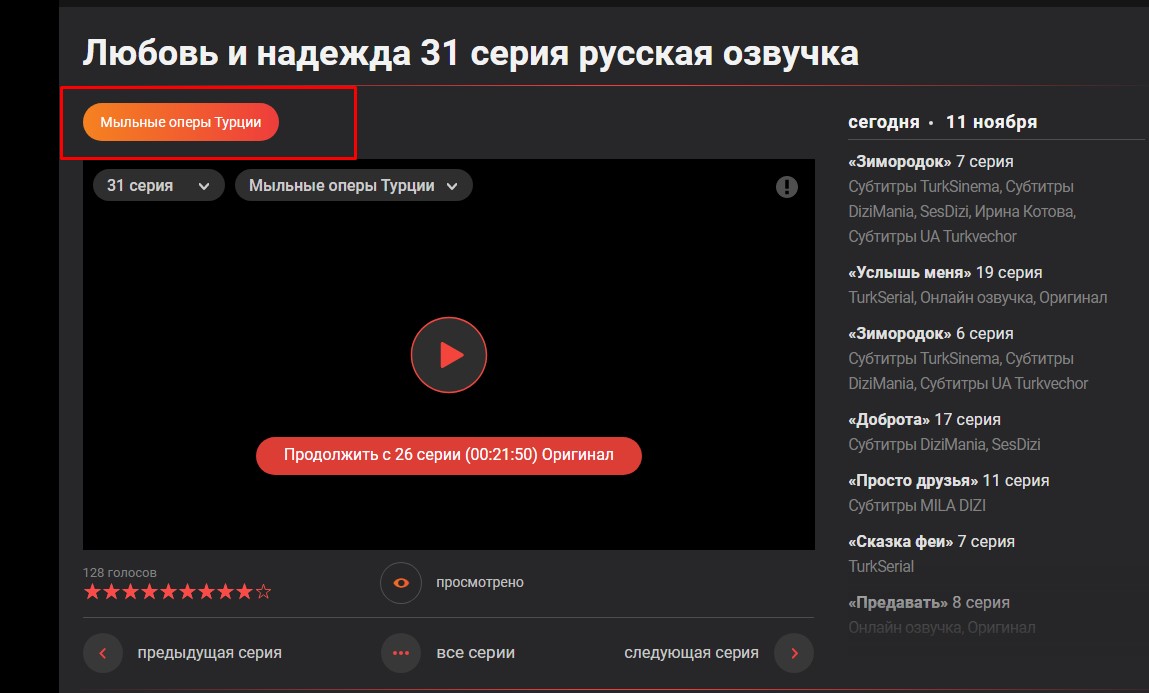Viewport: 1149px width, 693px height.
Task: Select the orange "Мыльные оперы Турции" tag
Action: click(180, 122)
